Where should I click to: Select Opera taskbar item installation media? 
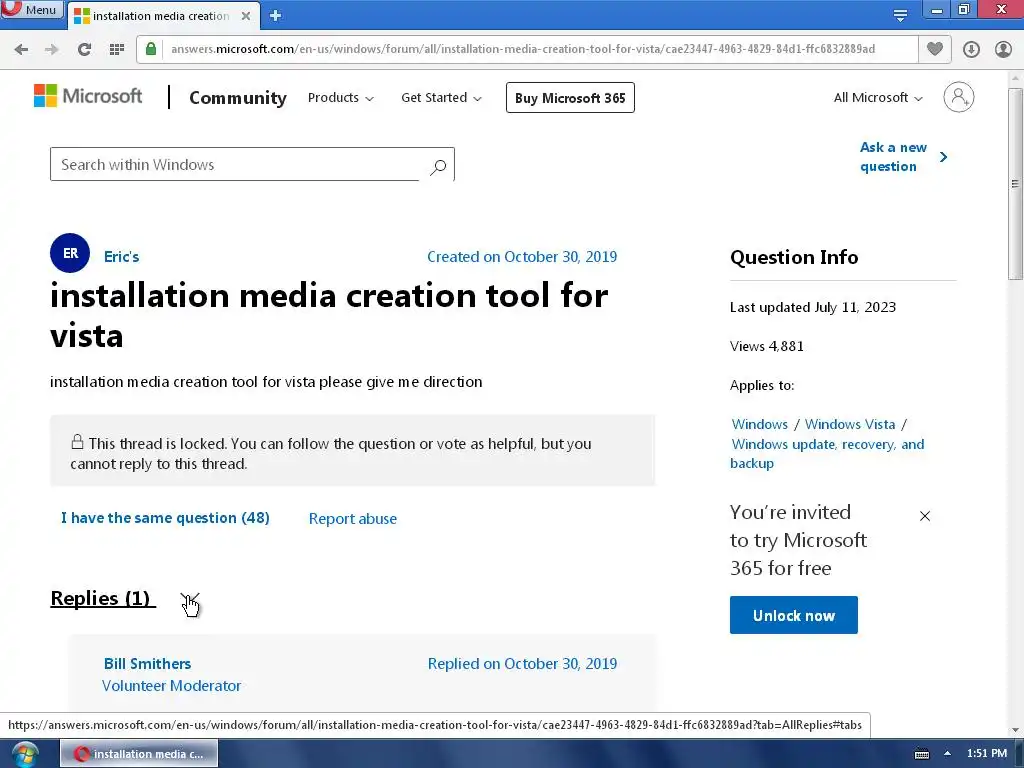tap(139, 754)
